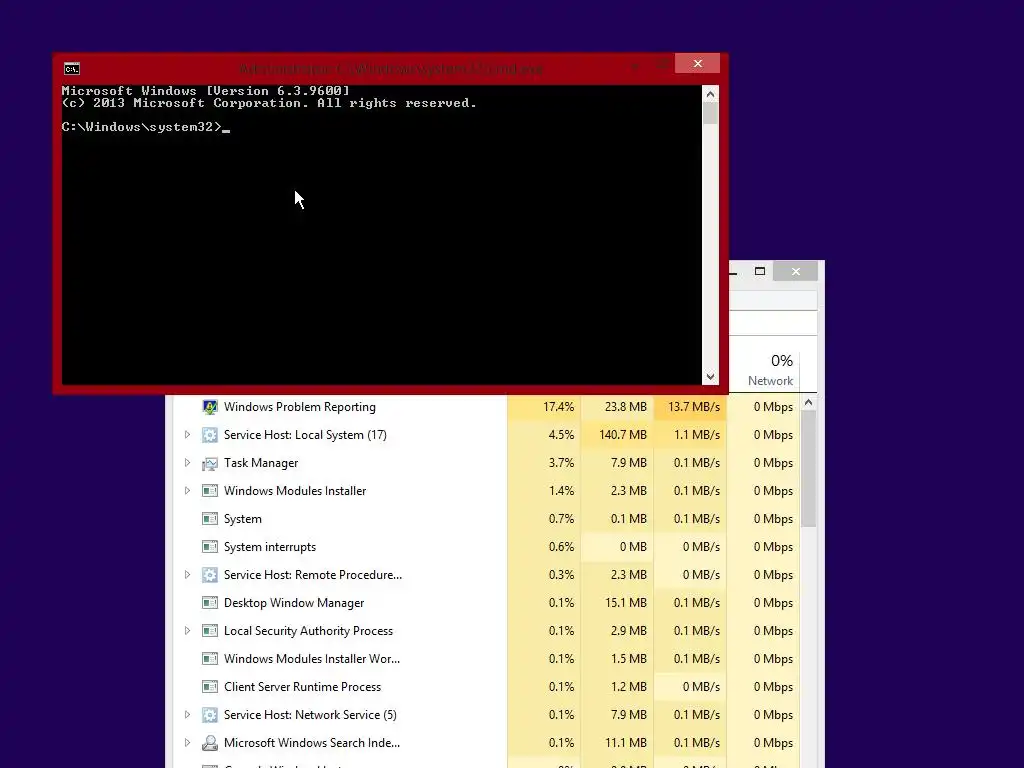The height and width of the screenshot is (768, 1024).
Task: Select Windows Modules Installer Wor... name
Action: click(x=312, y=659)
